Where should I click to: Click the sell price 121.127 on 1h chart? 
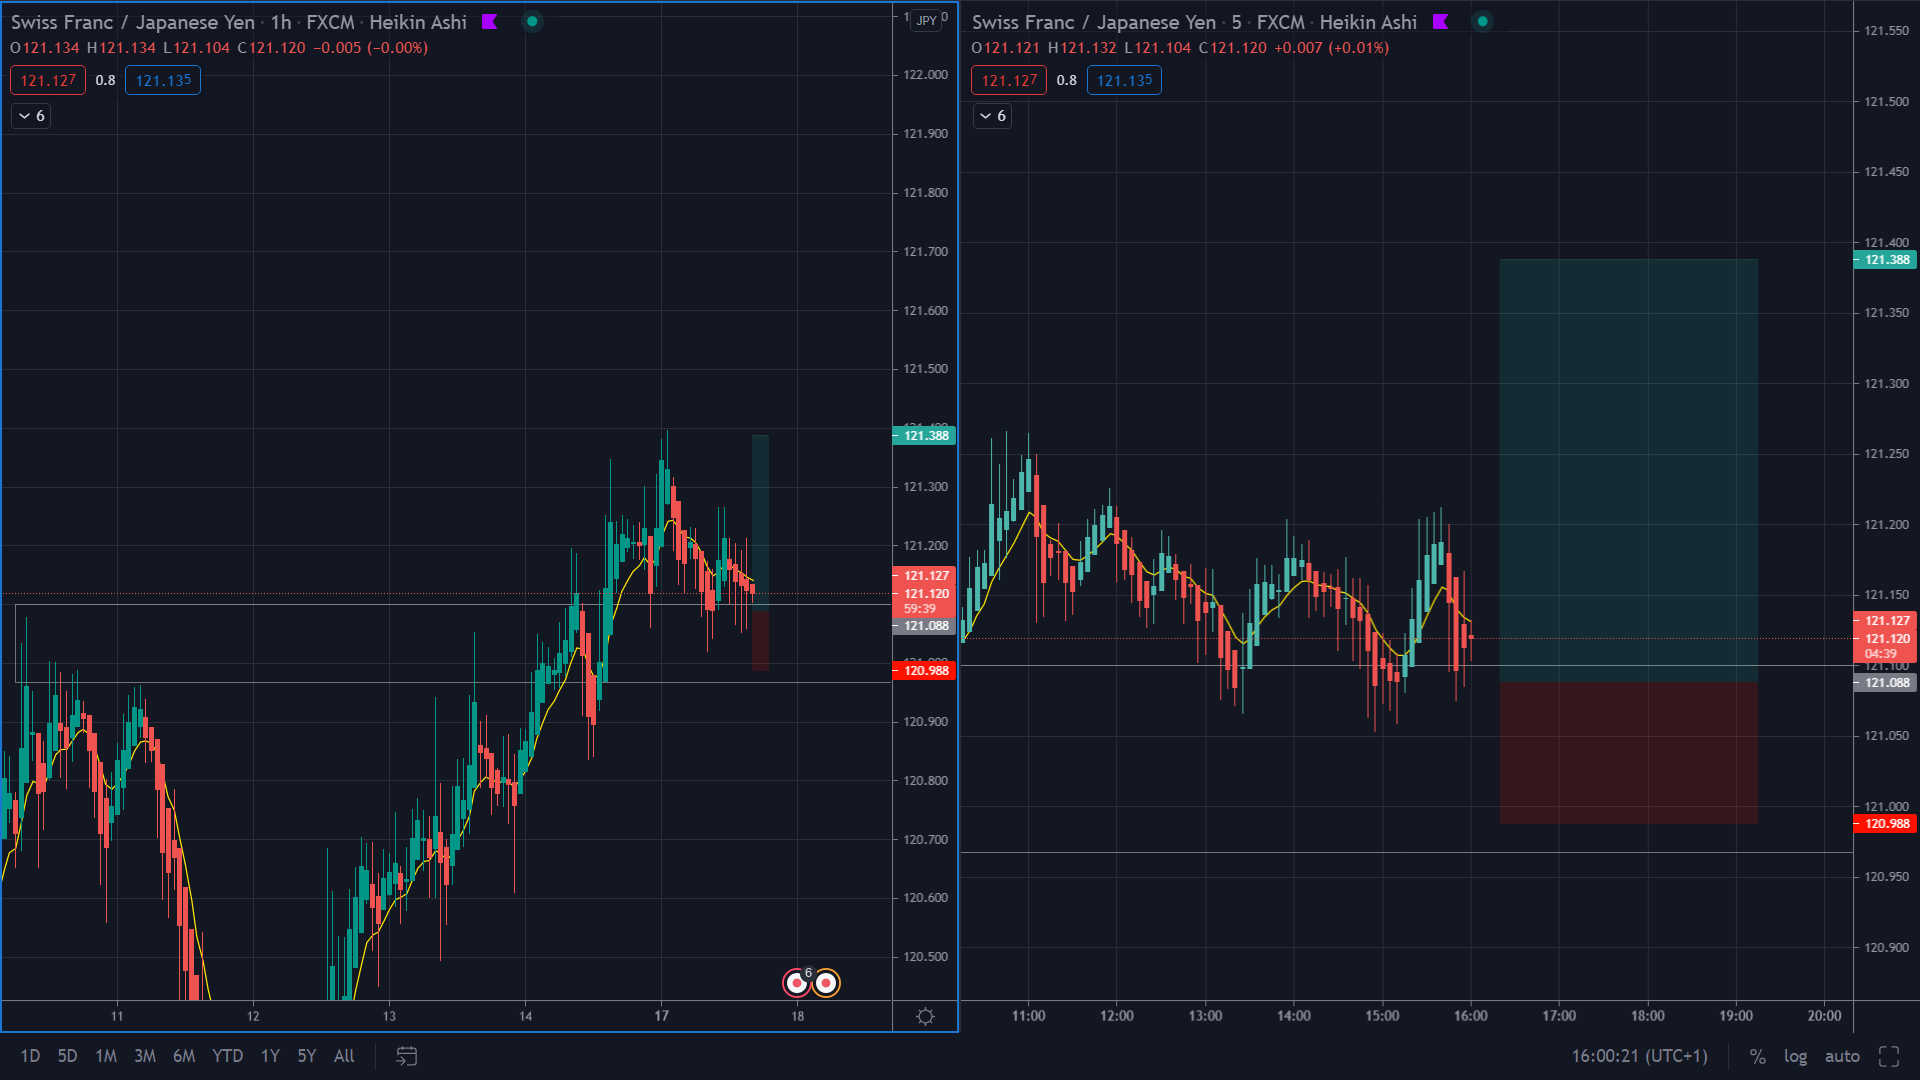48,80
